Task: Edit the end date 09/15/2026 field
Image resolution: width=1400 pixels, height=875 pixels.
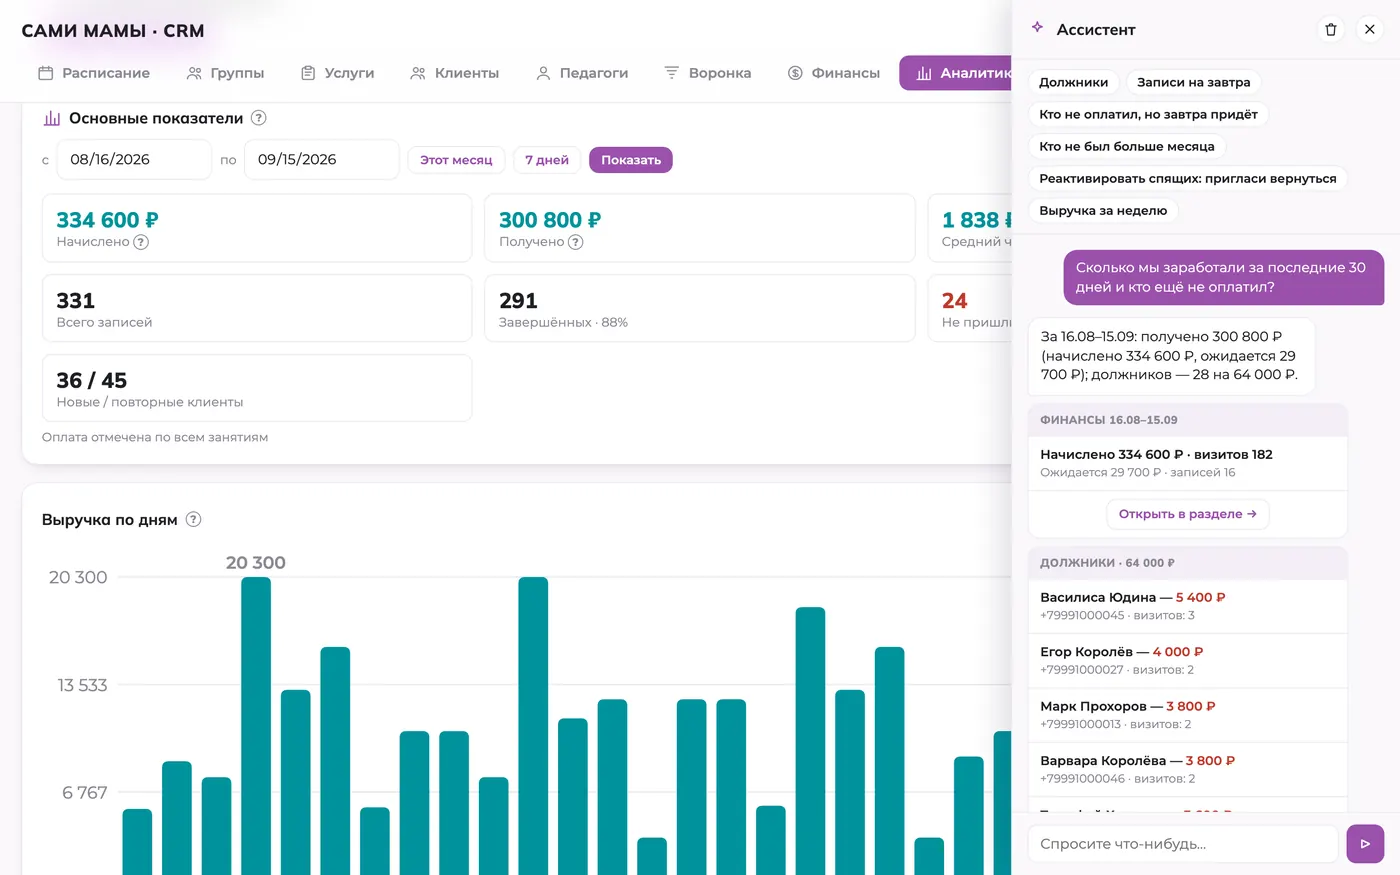Action: click(x=321, y=160)
